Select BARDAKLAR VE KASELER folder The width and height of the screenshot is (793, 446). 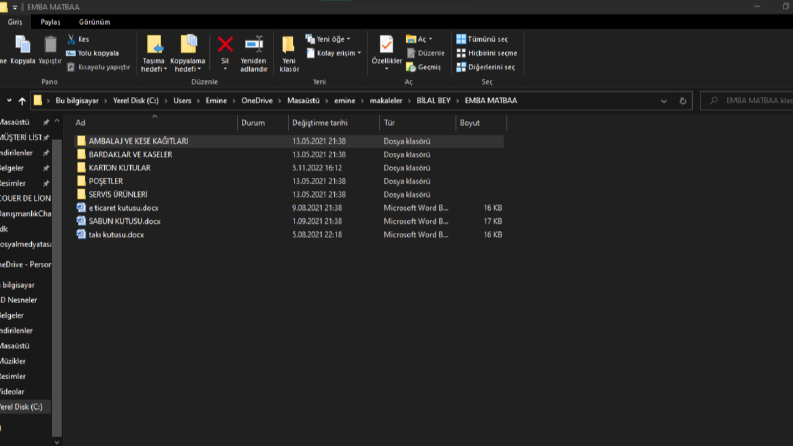[x=289, y=154]
